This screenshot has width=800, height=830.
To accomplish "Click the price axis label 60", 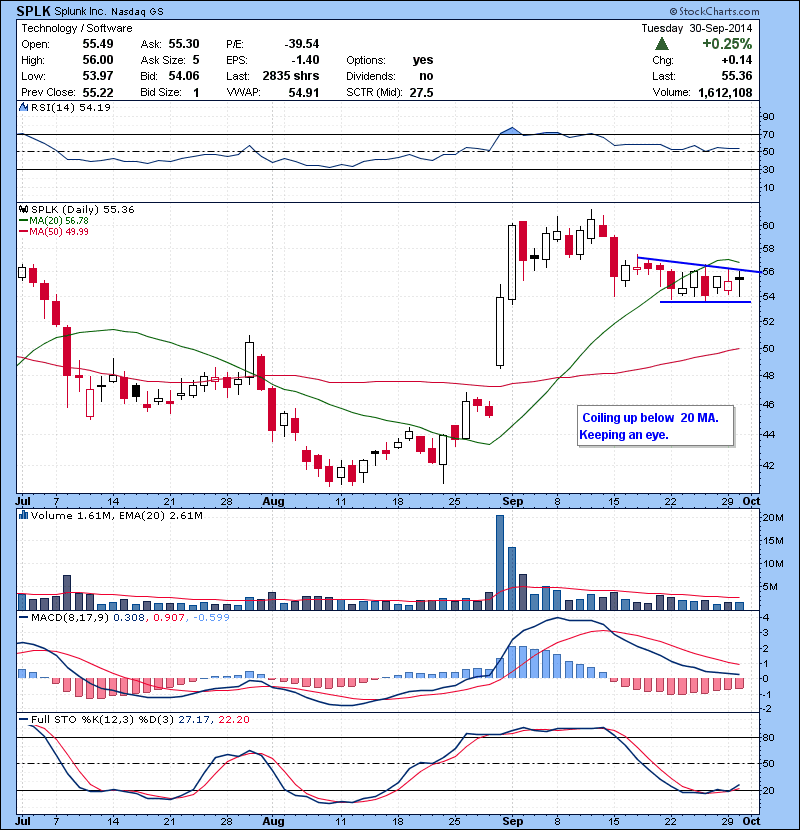I will 768,225.
